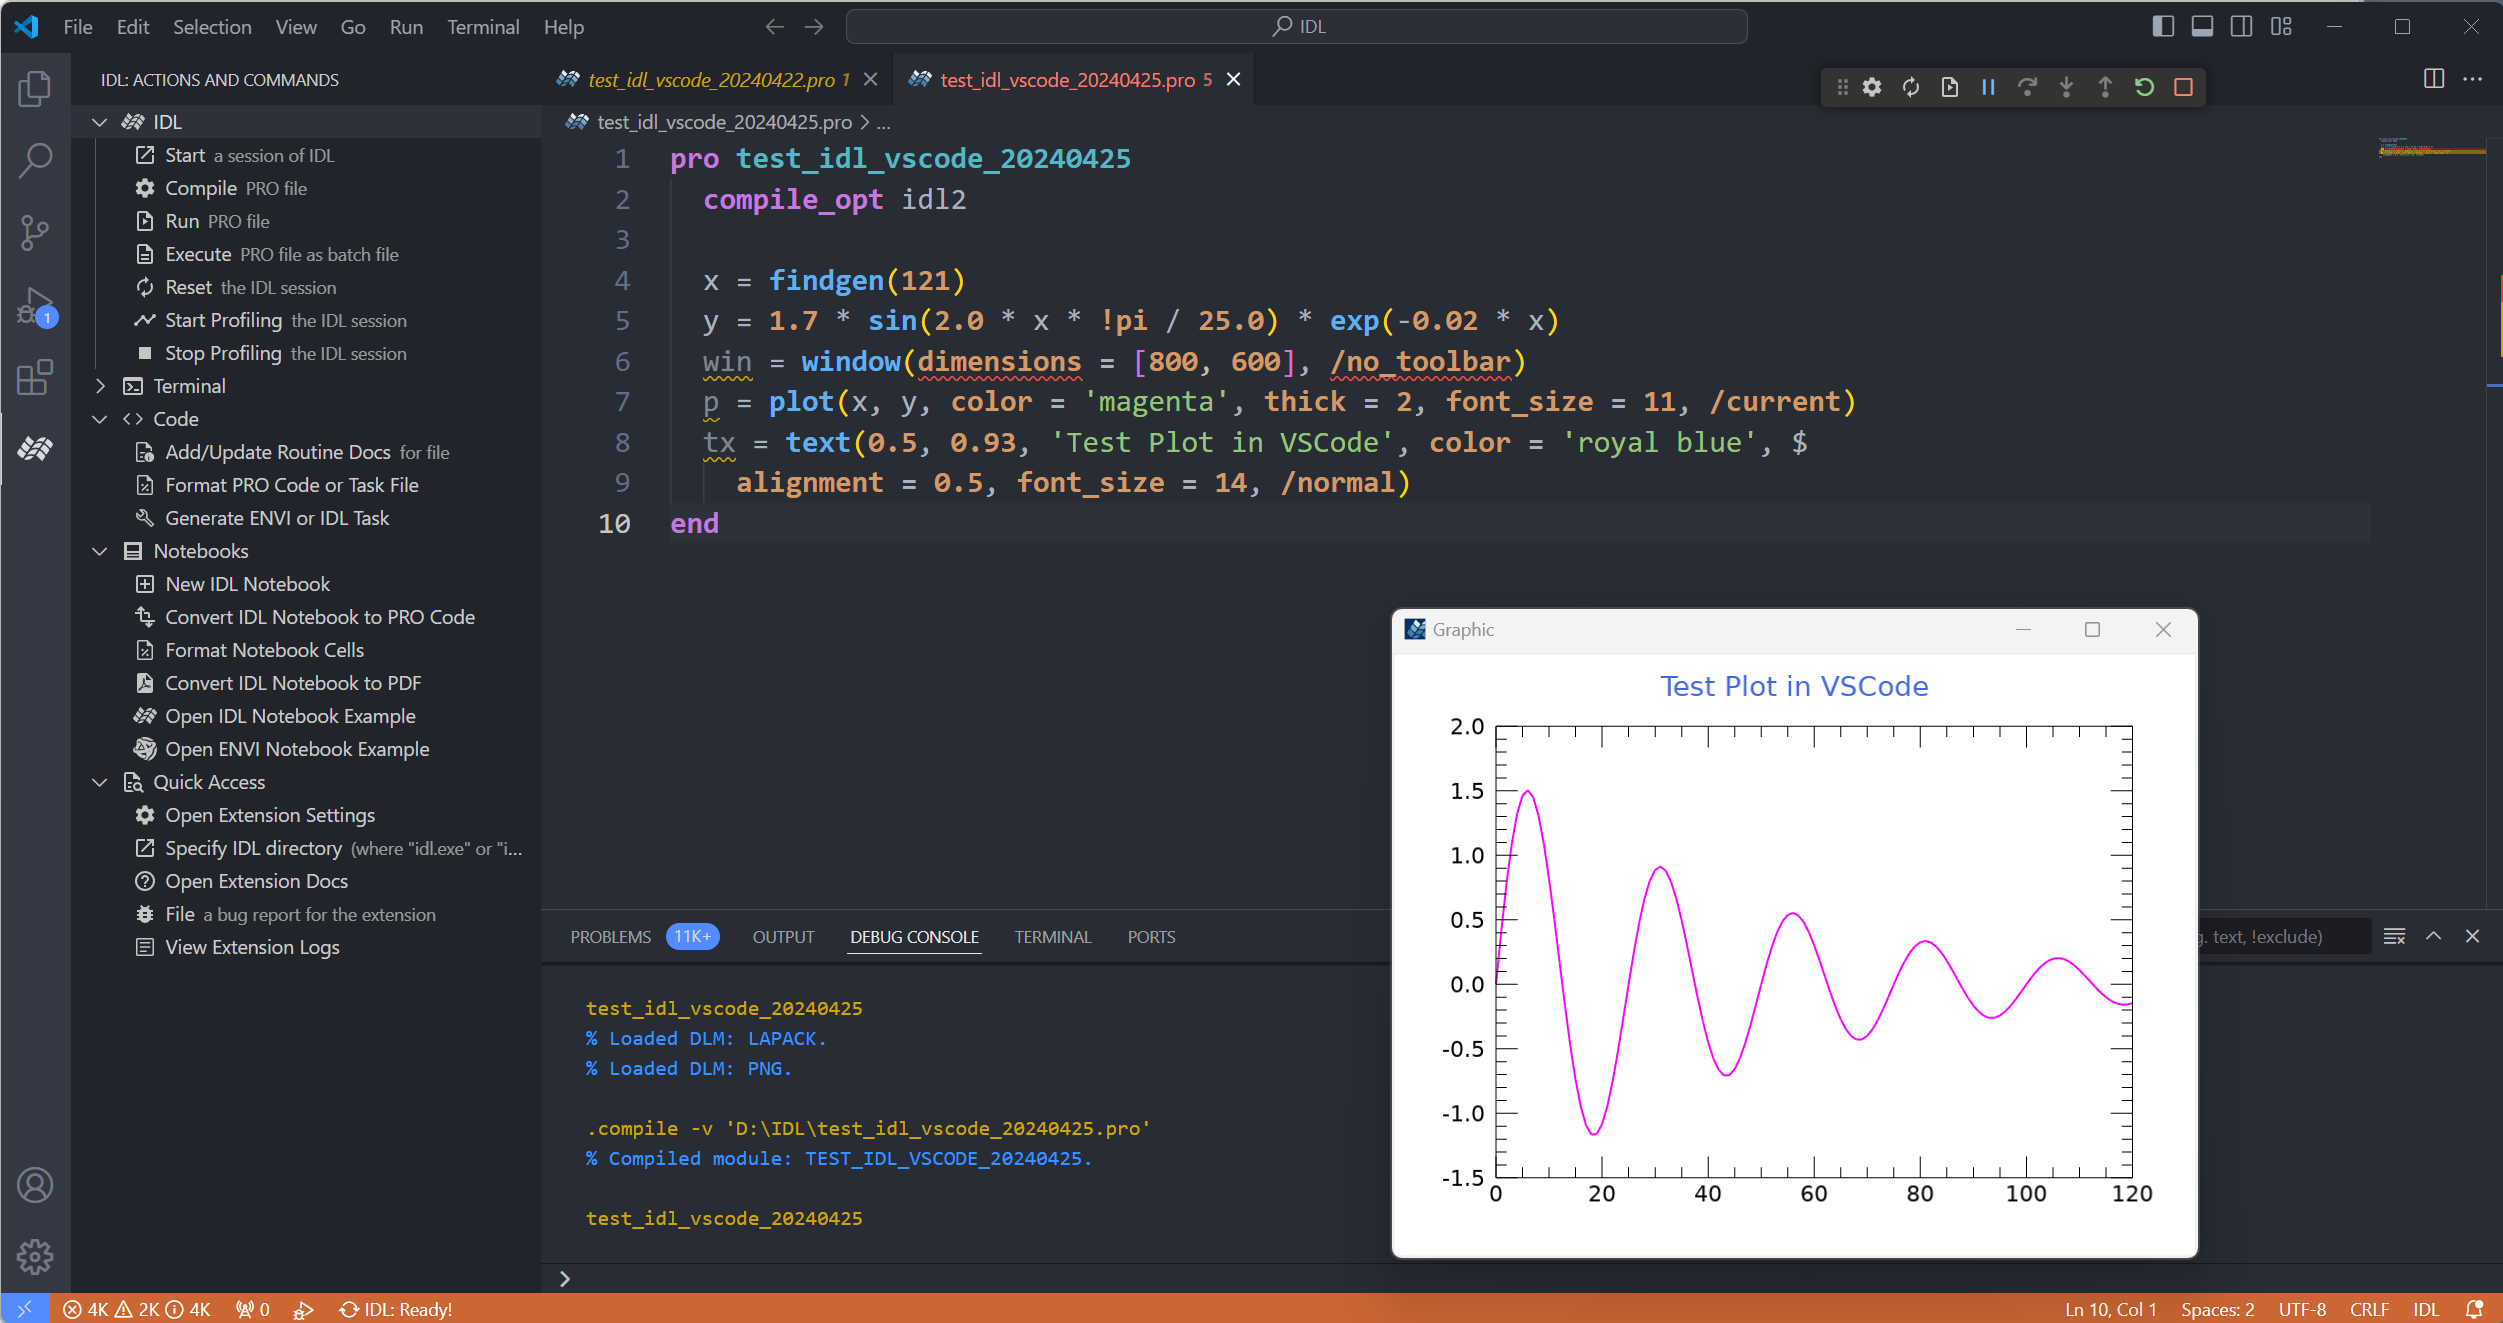Open the Selection menu

point(212,27)
